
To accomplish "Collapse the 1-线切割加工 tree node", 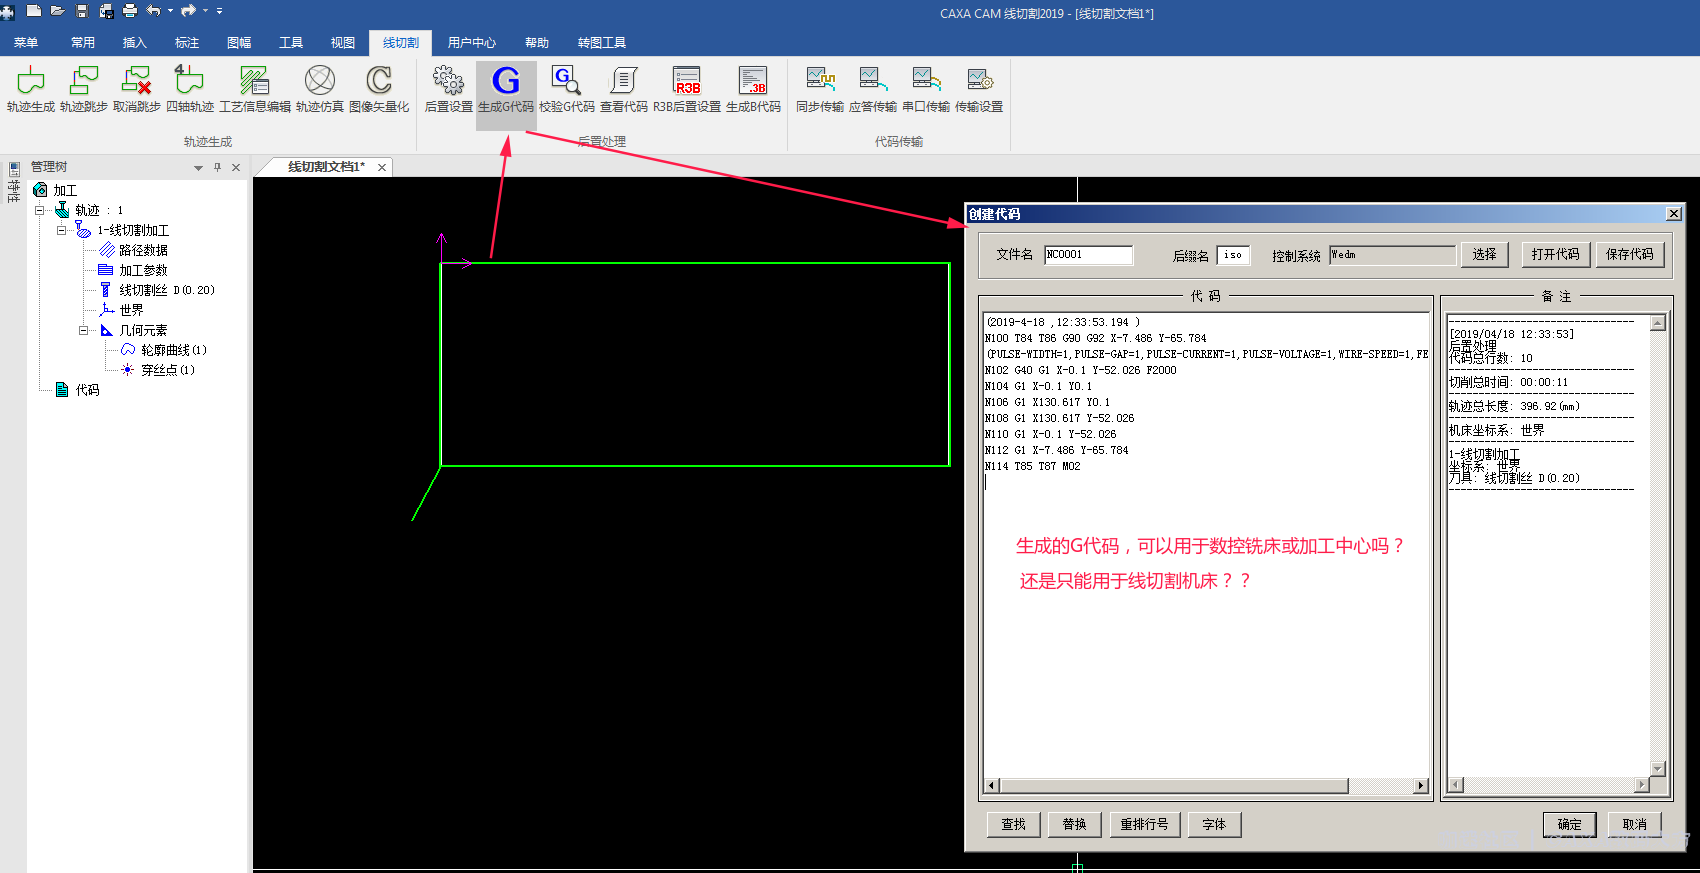I will tap(62, 230).
